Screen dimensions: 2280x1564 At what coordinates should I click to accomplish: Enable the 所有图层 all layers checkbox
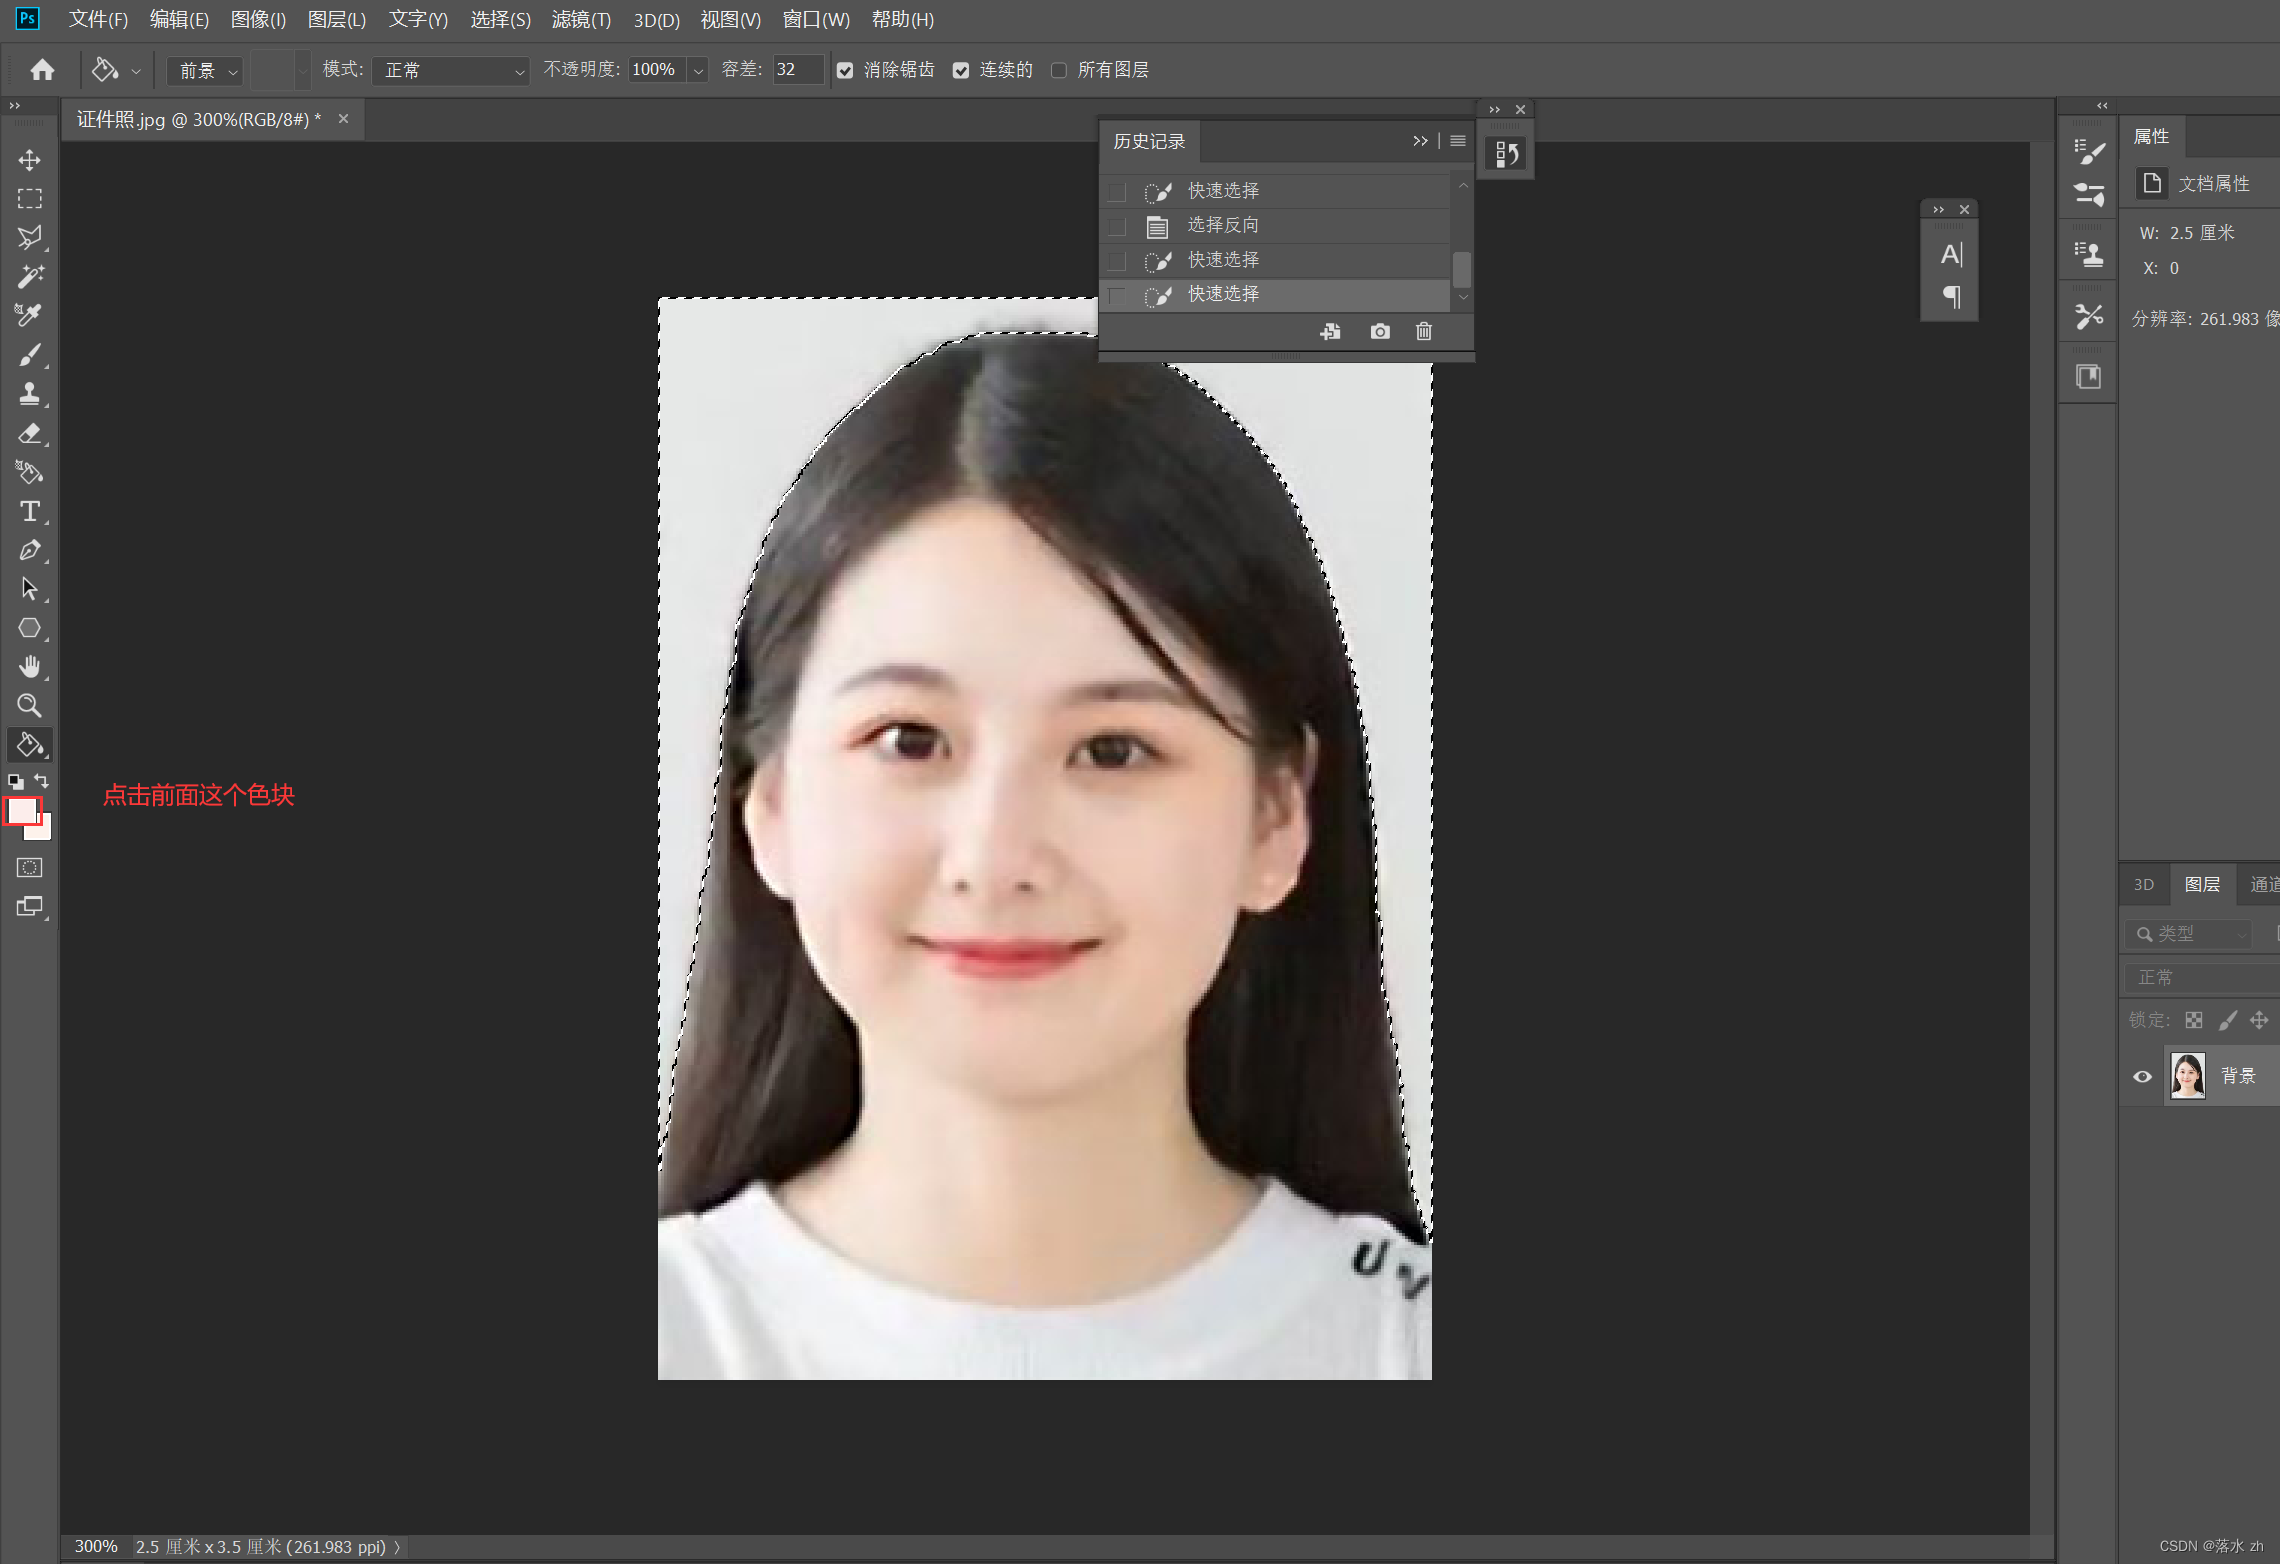coord(1059,70)
